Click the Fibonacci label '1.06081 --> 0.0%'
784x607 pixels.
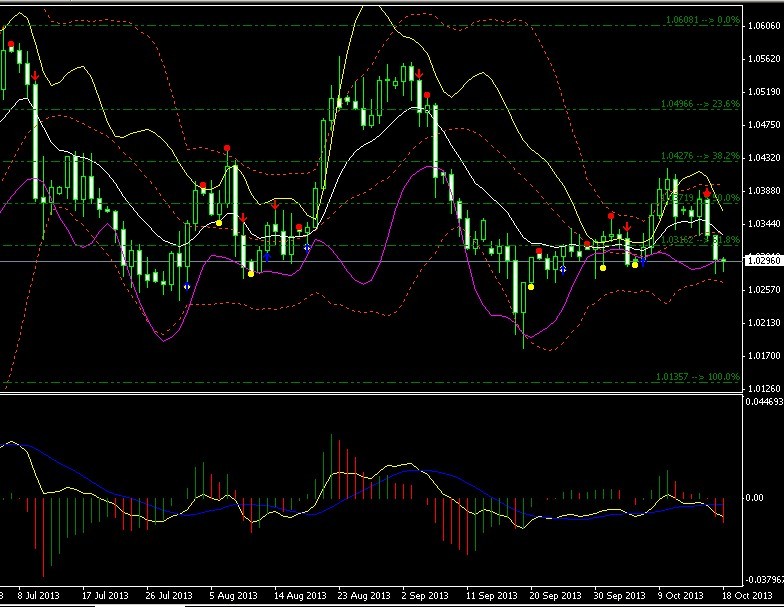[x=702, y=20]
